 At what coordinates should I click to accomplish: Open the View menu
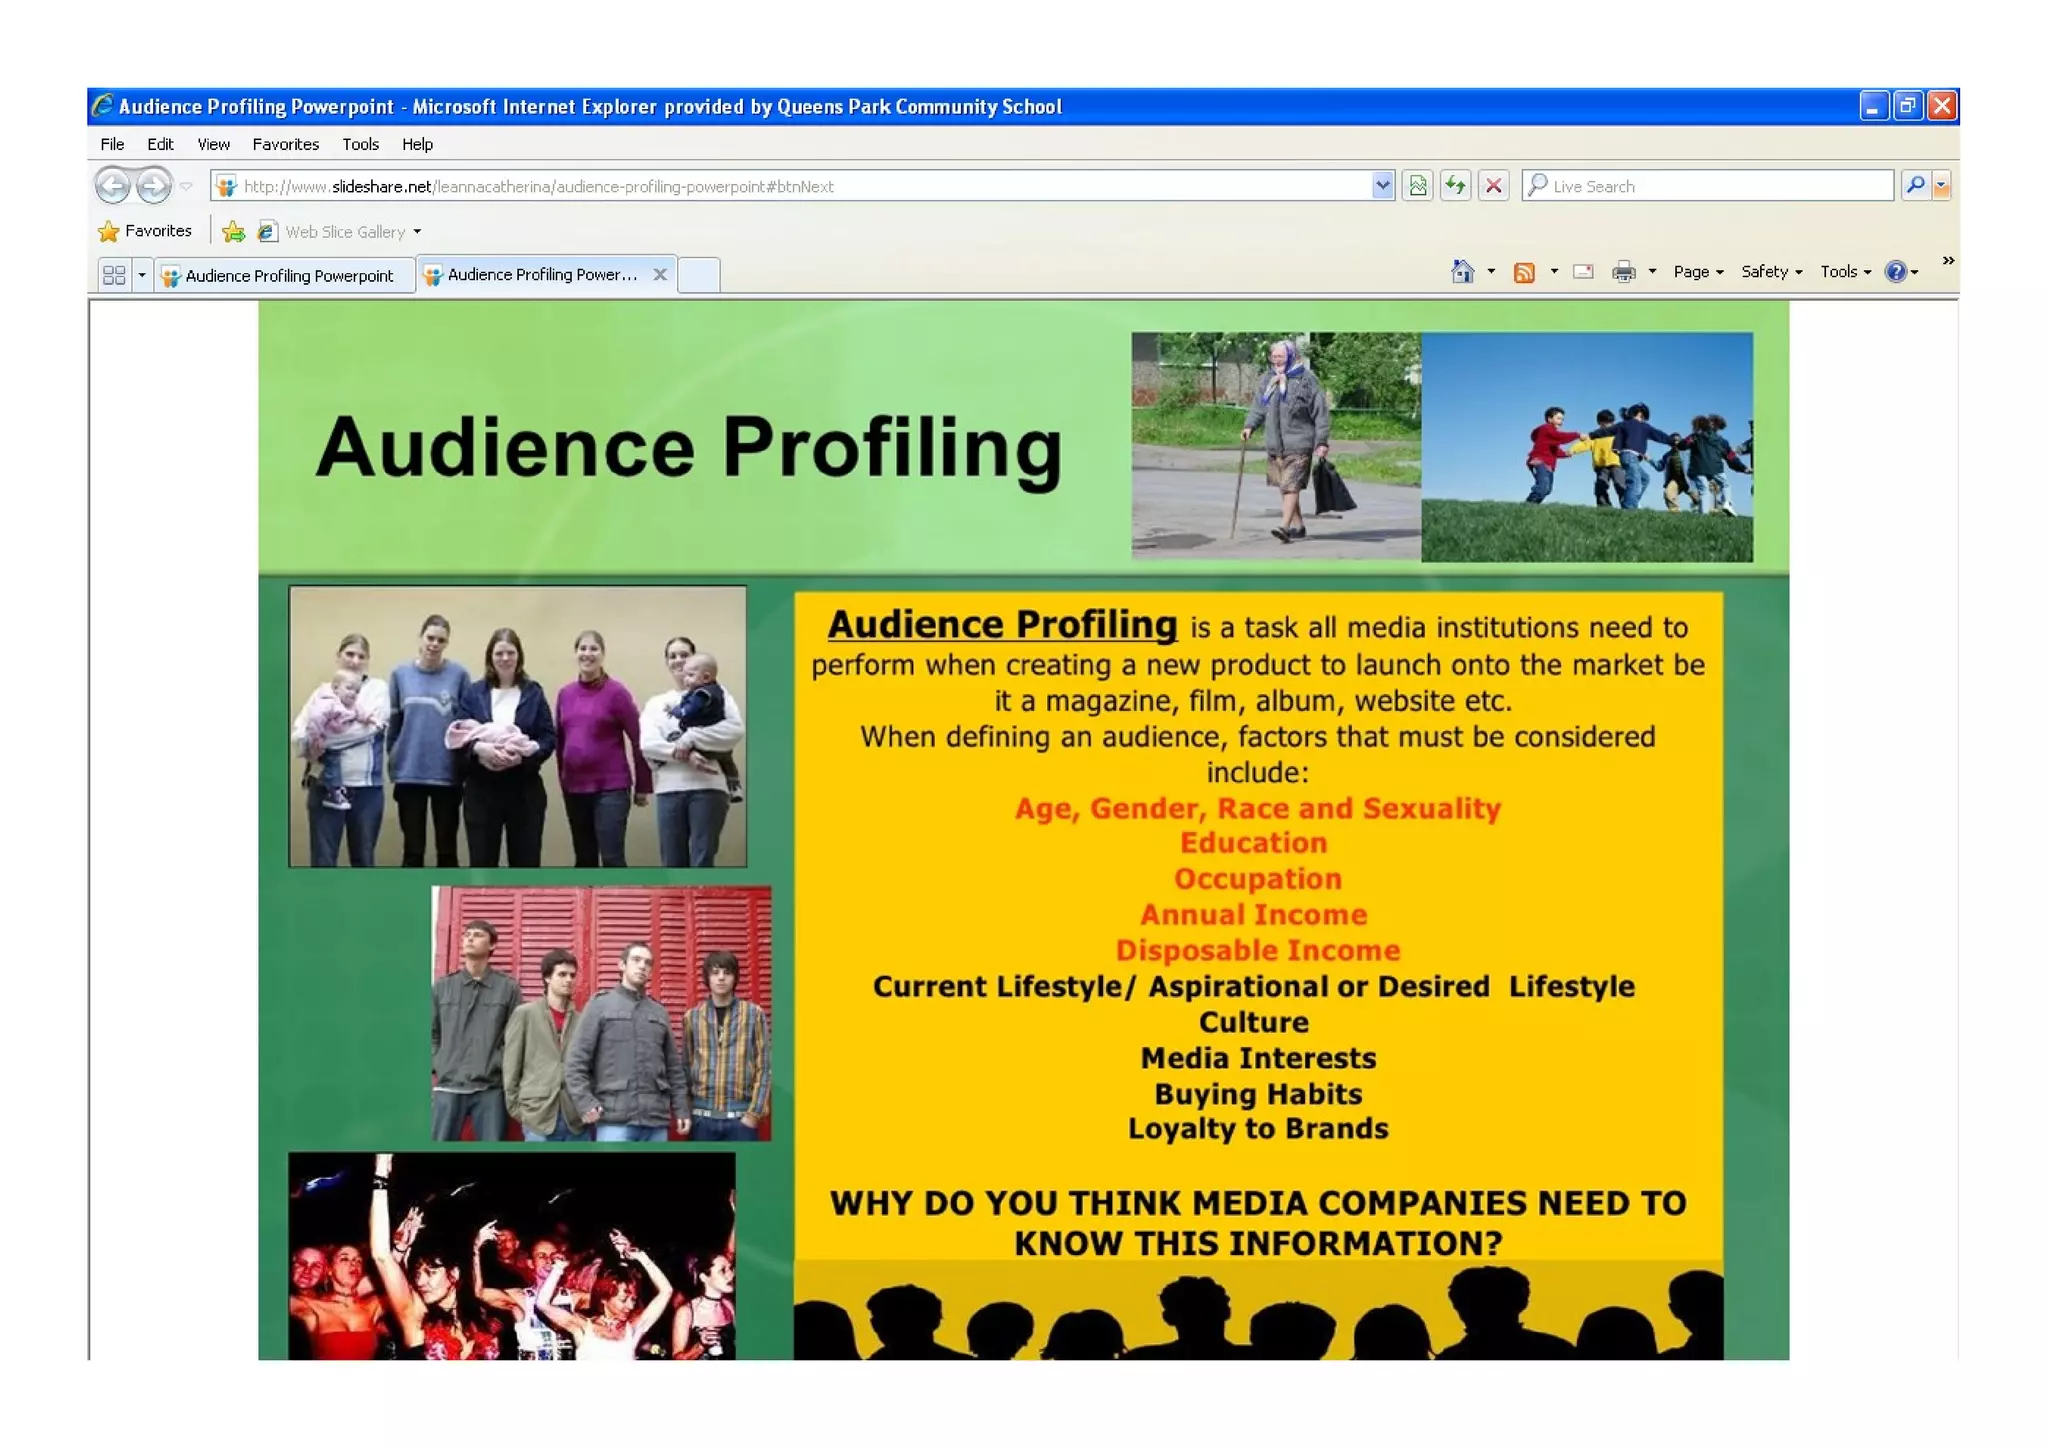(x=213, y=144)
